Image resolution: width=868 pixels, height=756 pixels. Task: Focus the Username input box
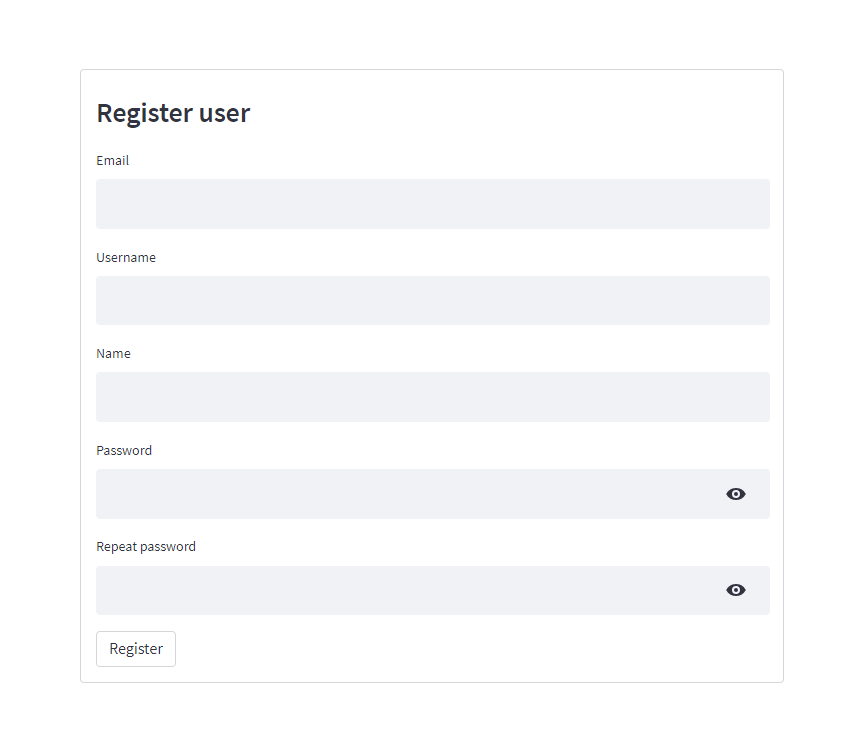432,300
